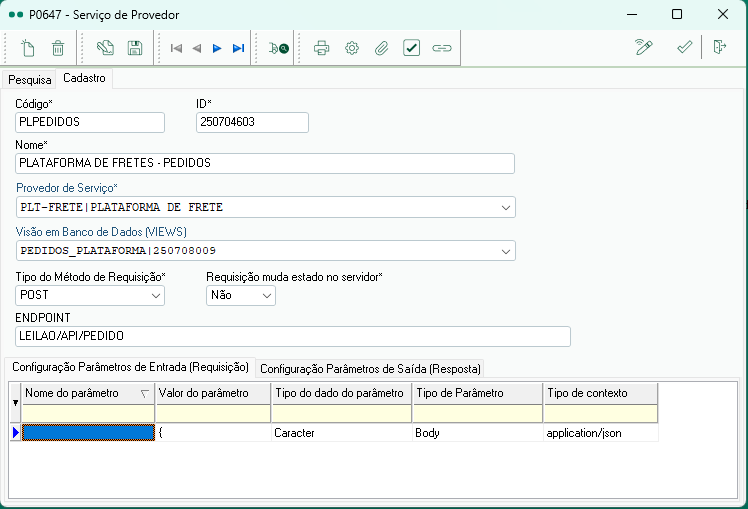Image resolution: width=748 pixels, height=509 pixels.
Task: Click the row indicator arrow in grid
Action: (x=15, y=433)
